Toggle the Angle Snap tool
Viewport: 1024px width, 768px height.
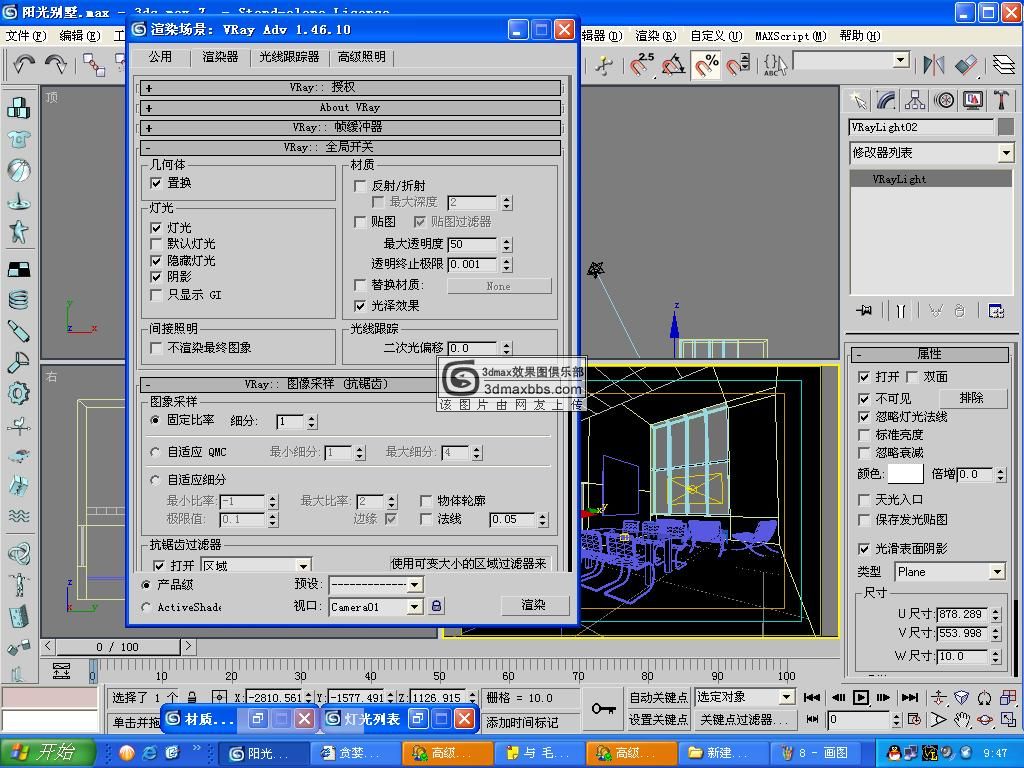(x=673, y=65)
